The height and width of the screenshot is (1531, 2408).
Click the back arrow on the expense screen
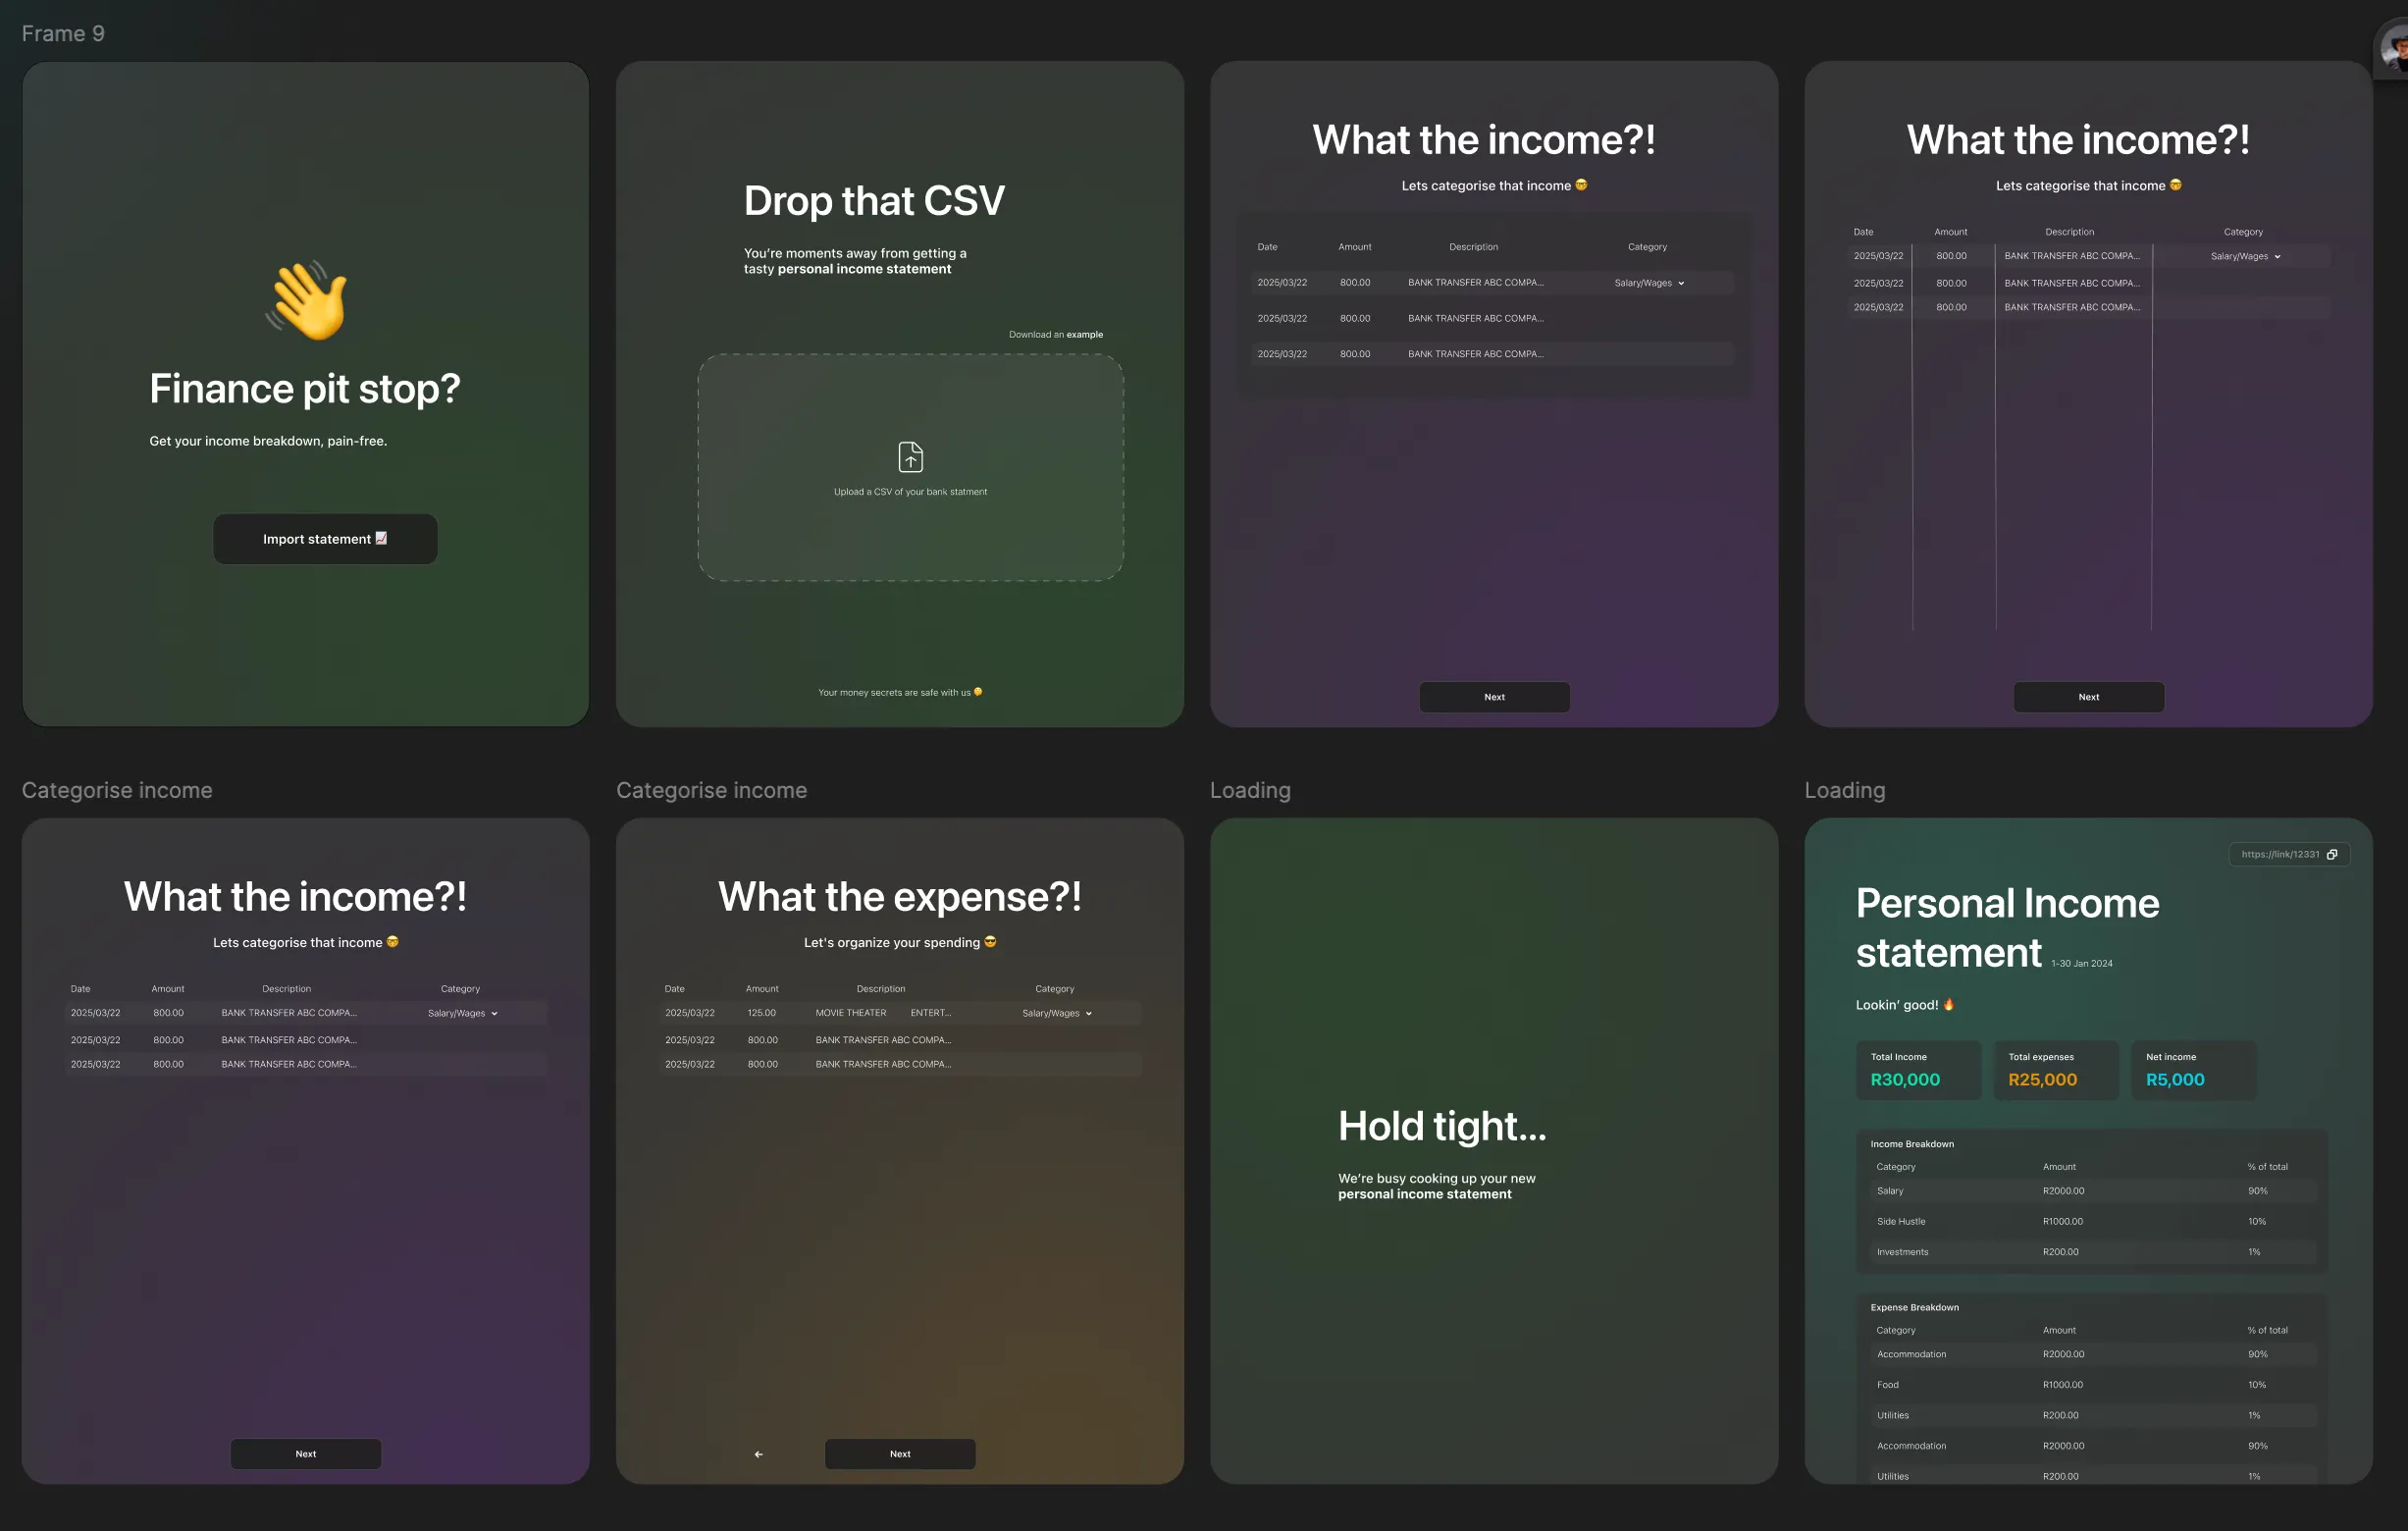(x=758, y=1454)
